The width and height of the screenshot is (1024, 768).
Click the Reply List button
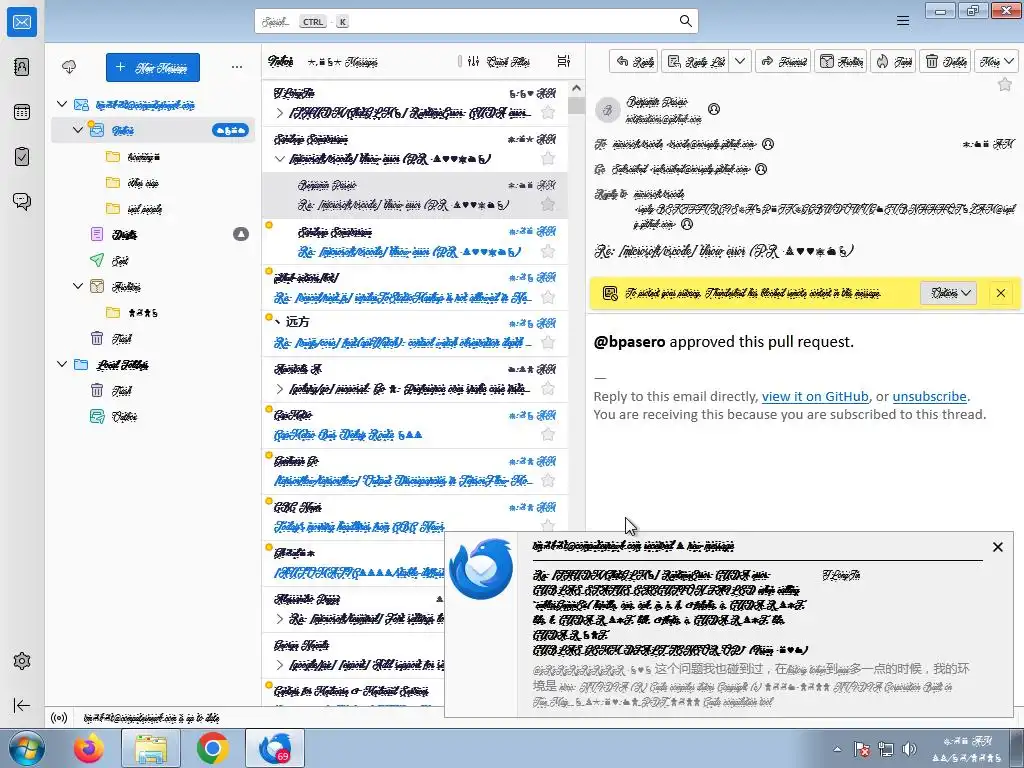point(696,61)
